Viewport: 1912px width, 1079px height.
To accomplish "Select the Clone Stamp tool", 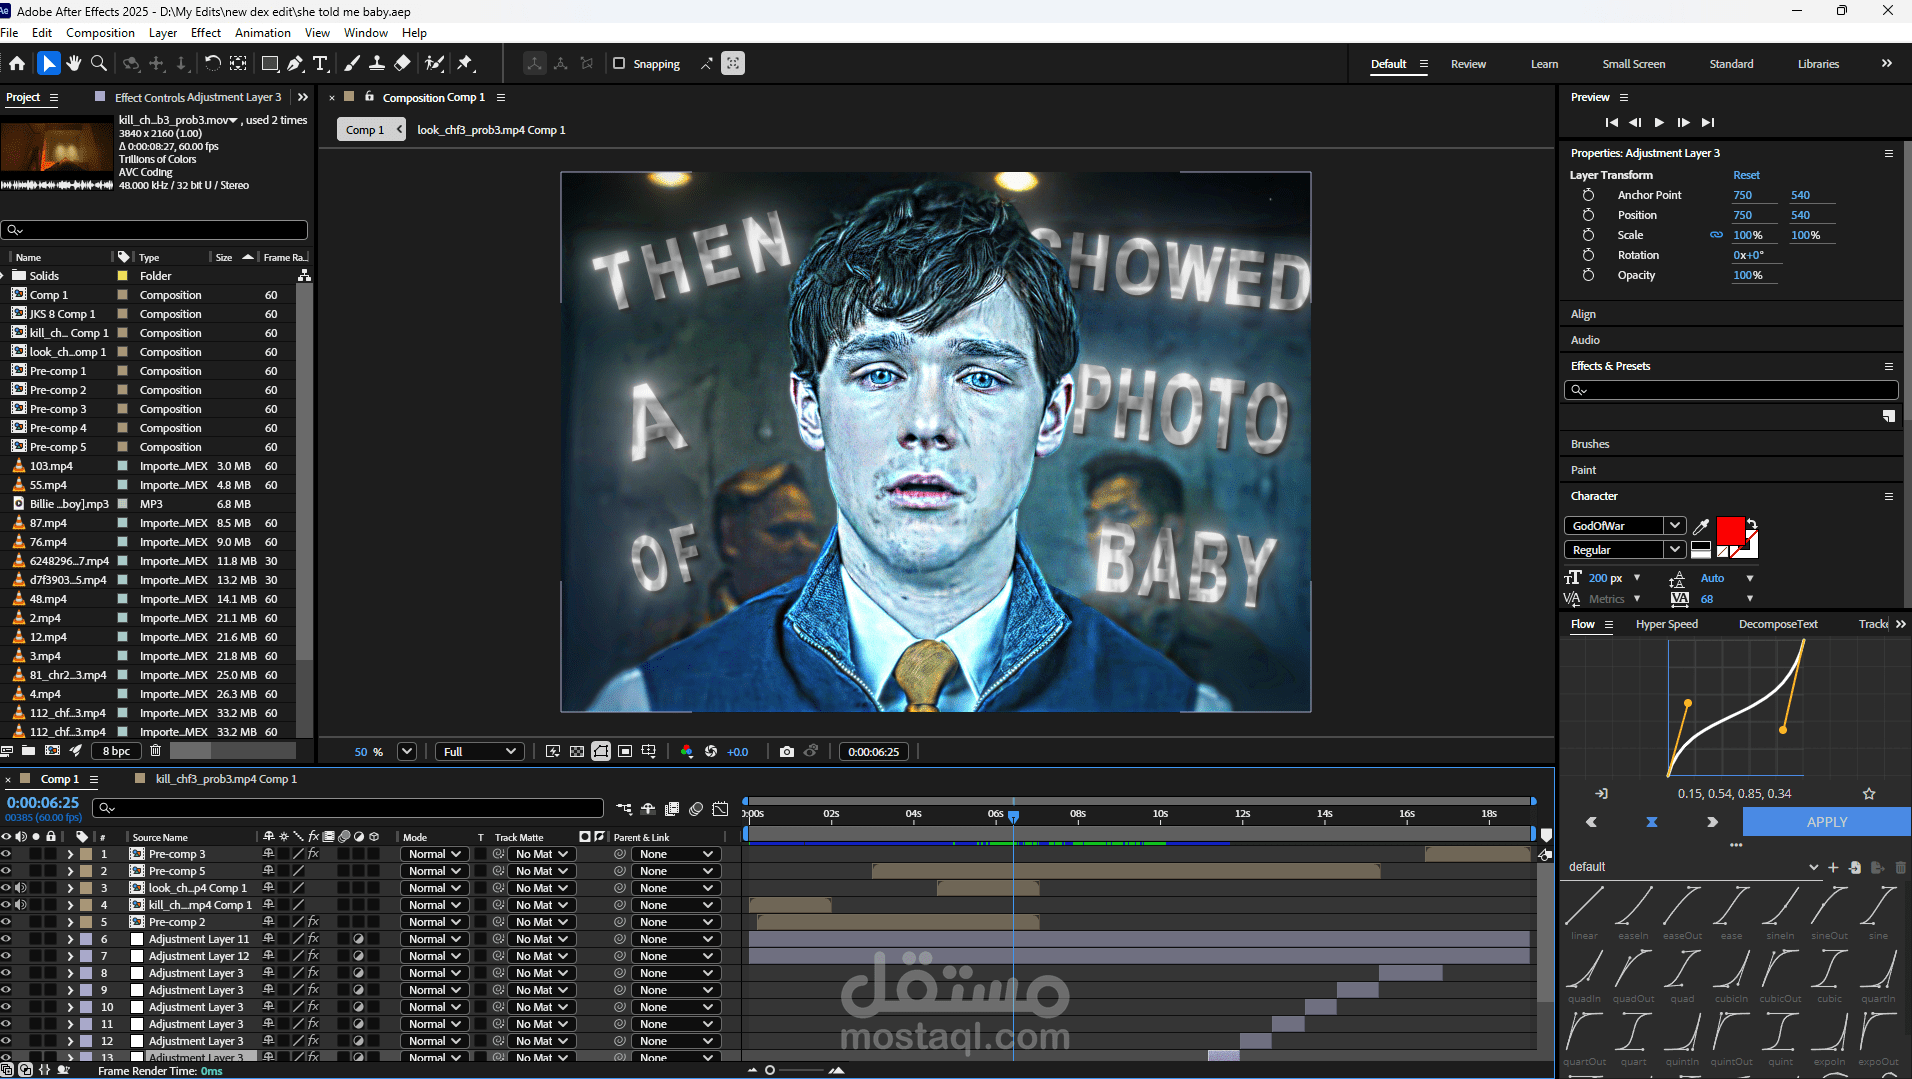I will 377,63.
